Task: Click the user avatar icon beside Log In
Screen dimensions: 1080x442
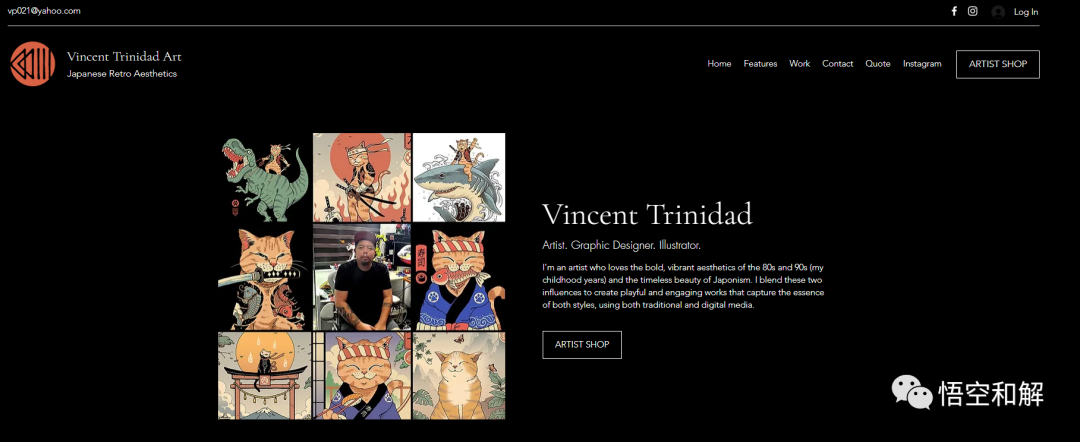Action: coord(998,12)
